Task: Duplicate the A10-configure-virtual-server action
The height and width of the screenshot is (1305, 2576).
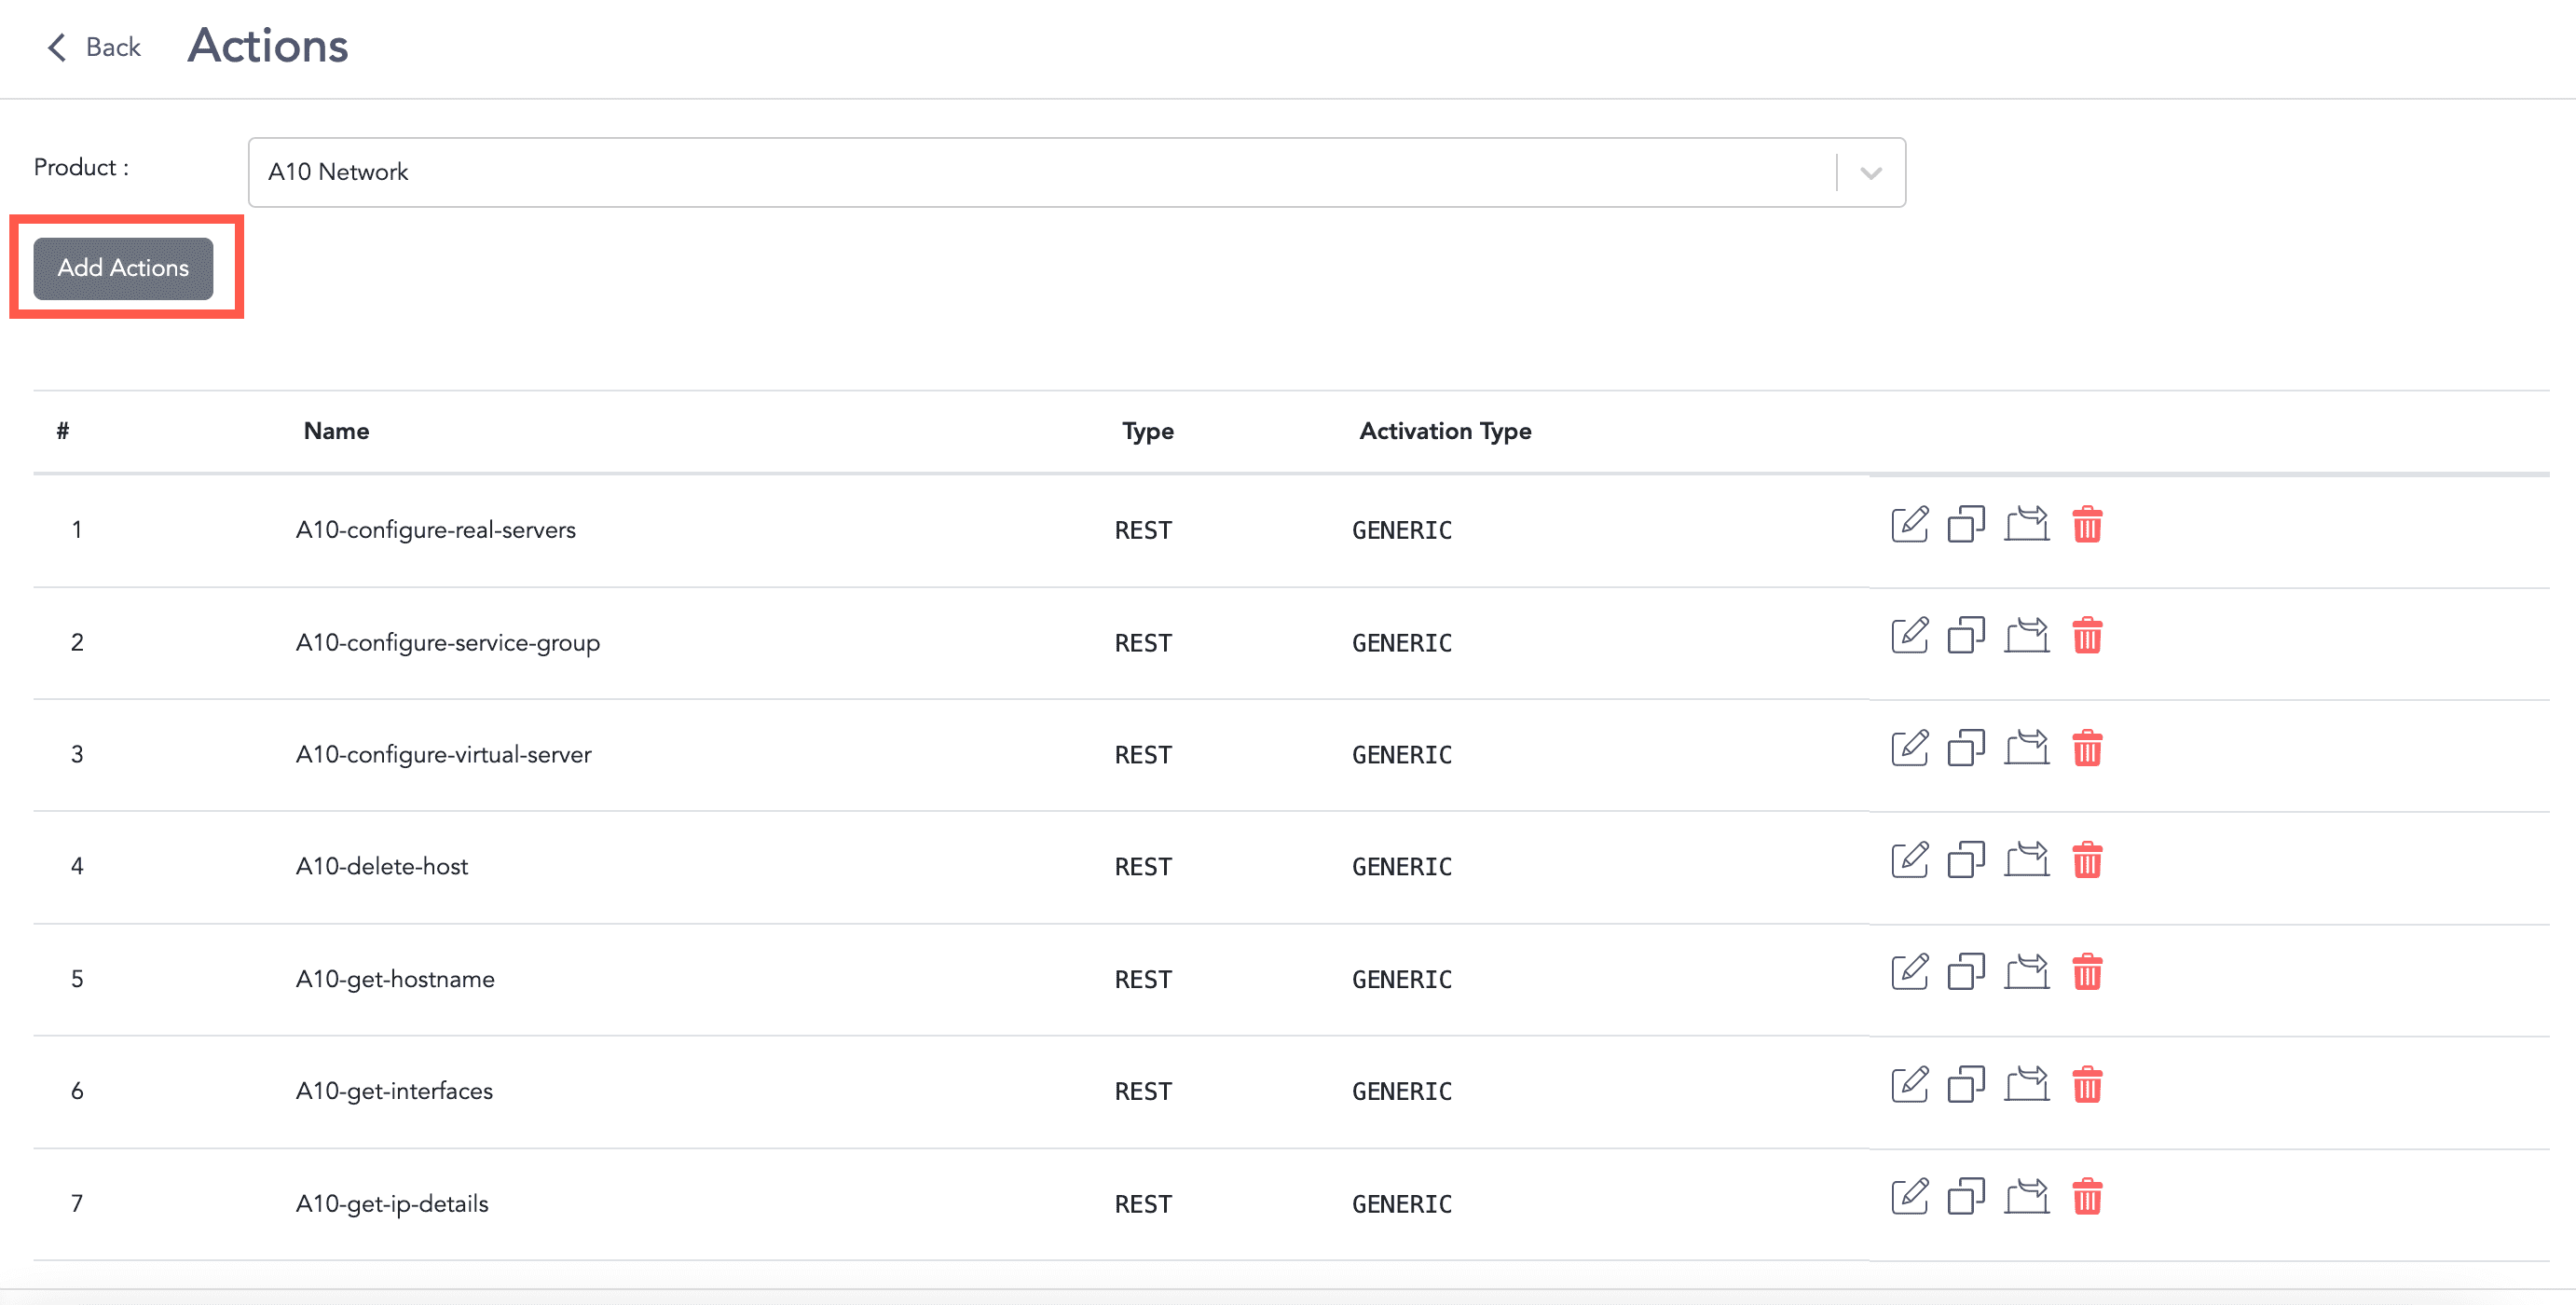Action: point(1966,748)
